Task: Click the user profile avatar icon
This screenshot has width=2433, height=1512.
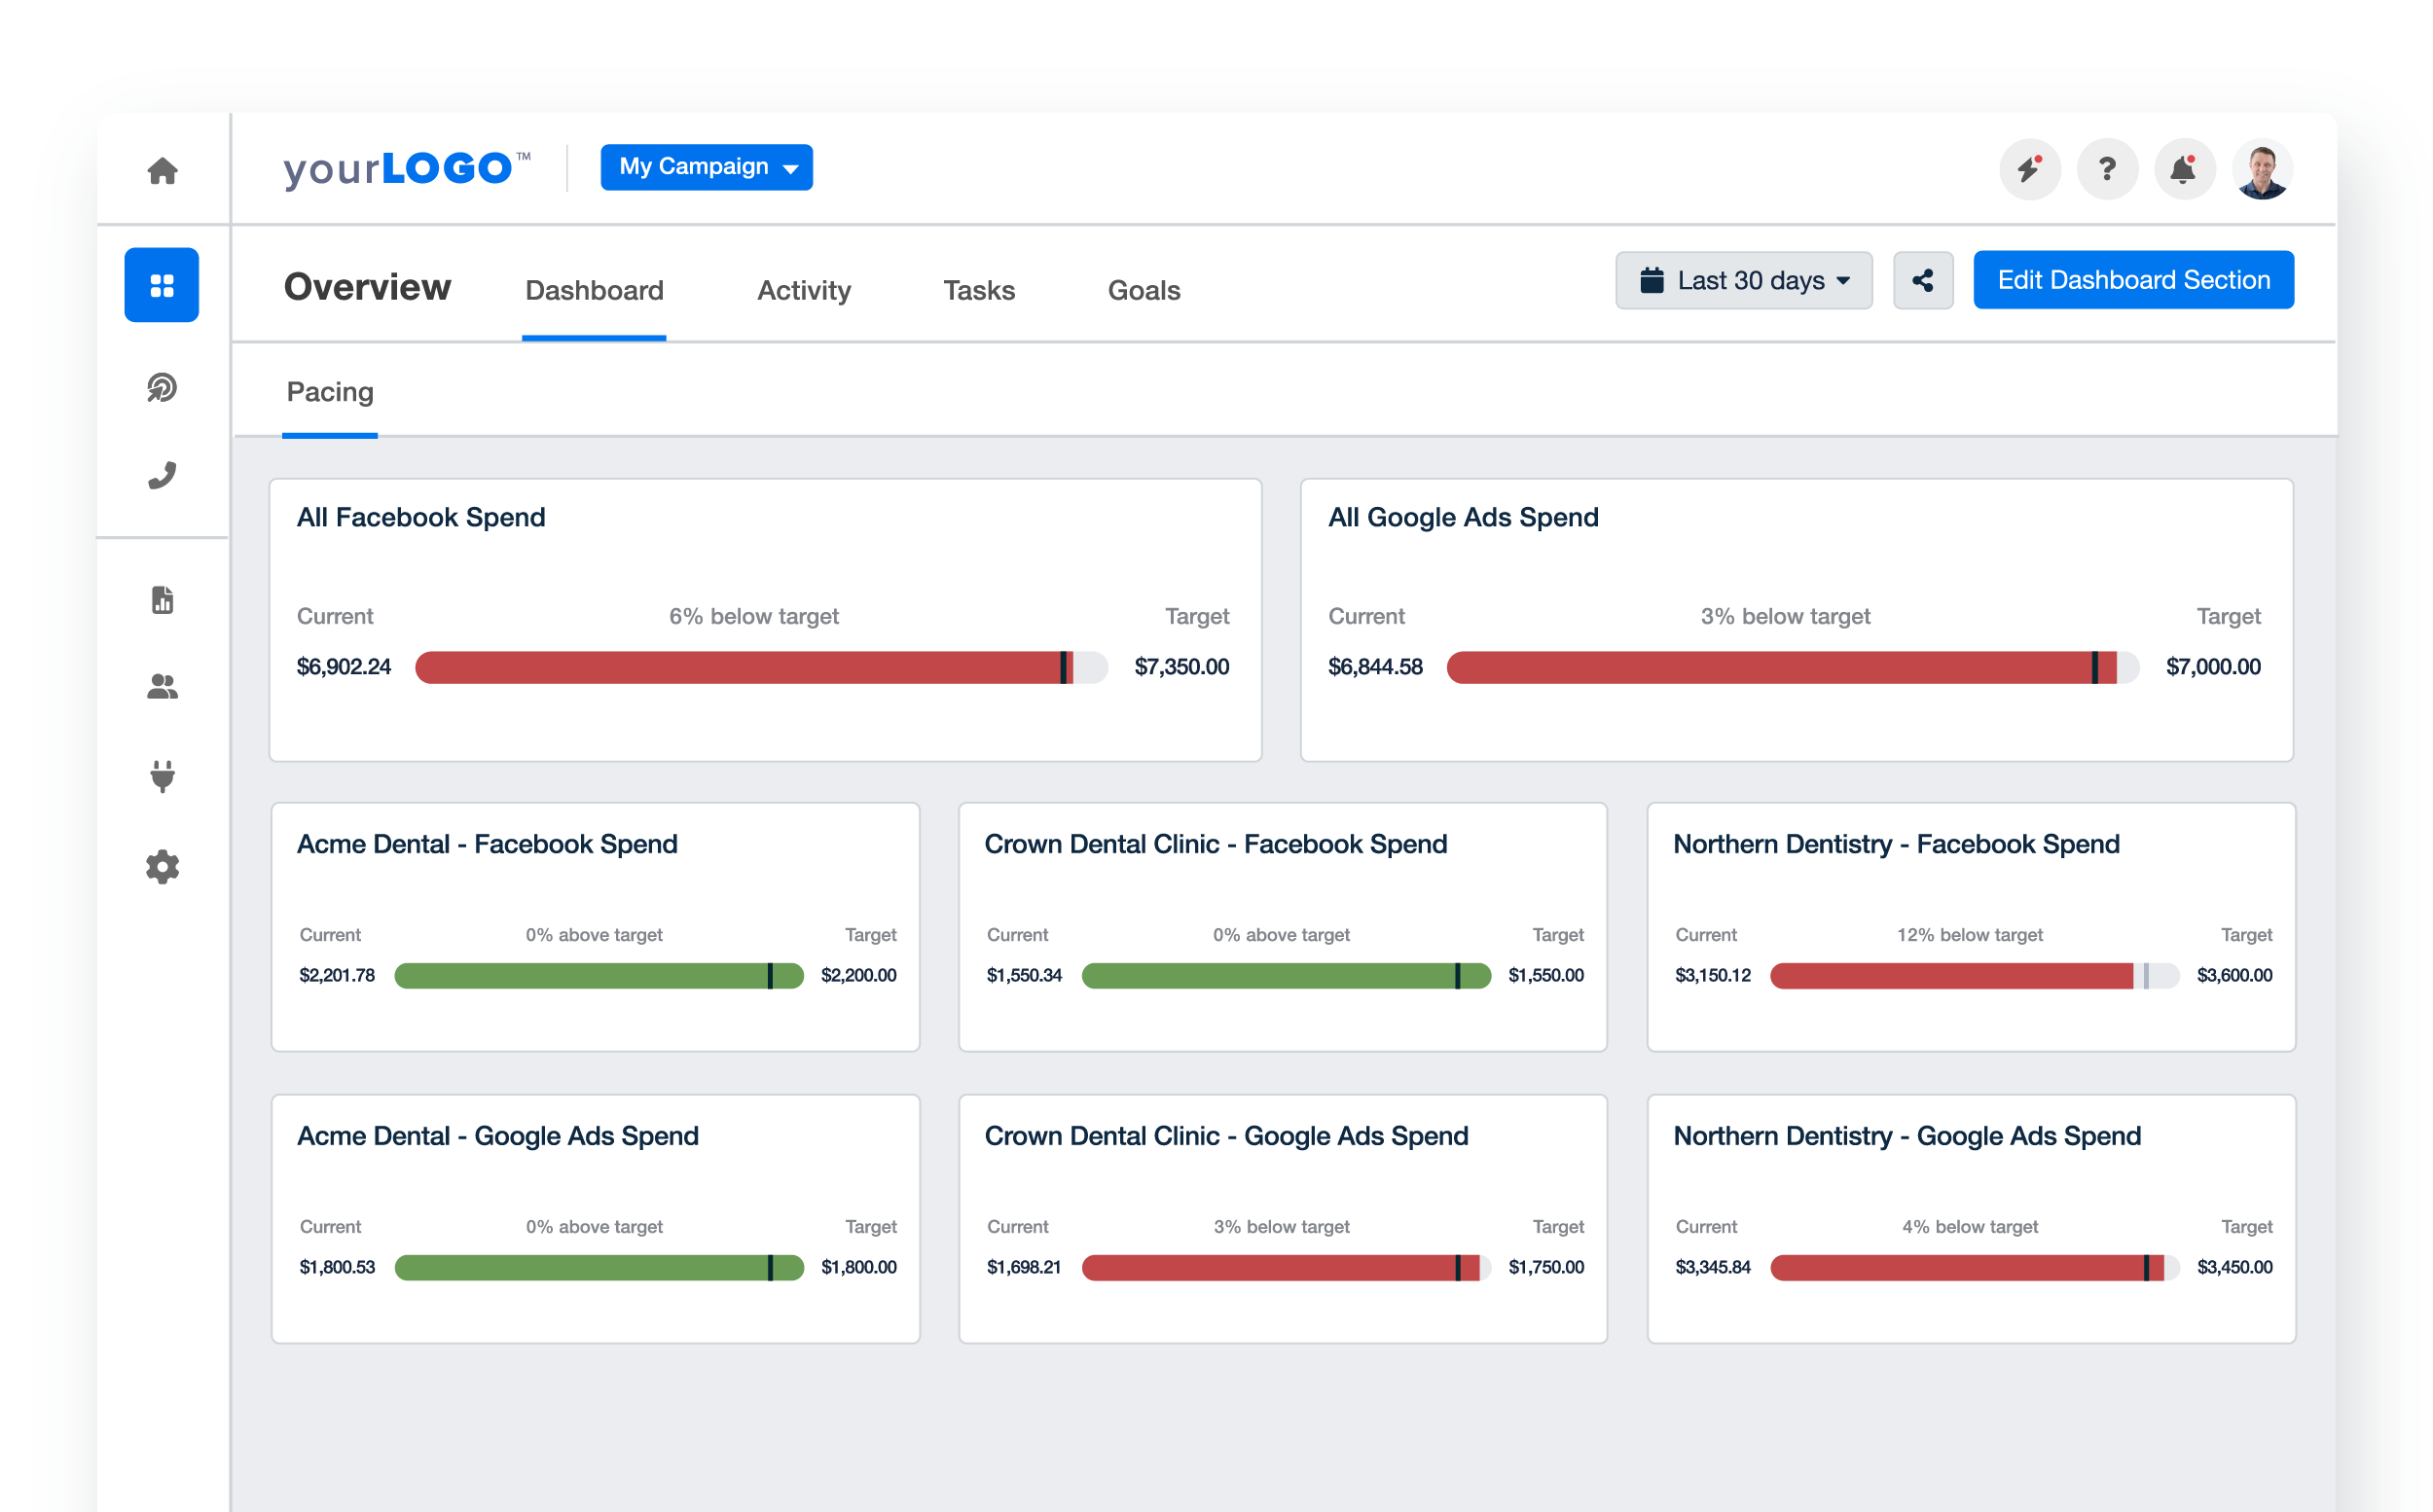Action: pyautogui.click(x=2264, y=167)
